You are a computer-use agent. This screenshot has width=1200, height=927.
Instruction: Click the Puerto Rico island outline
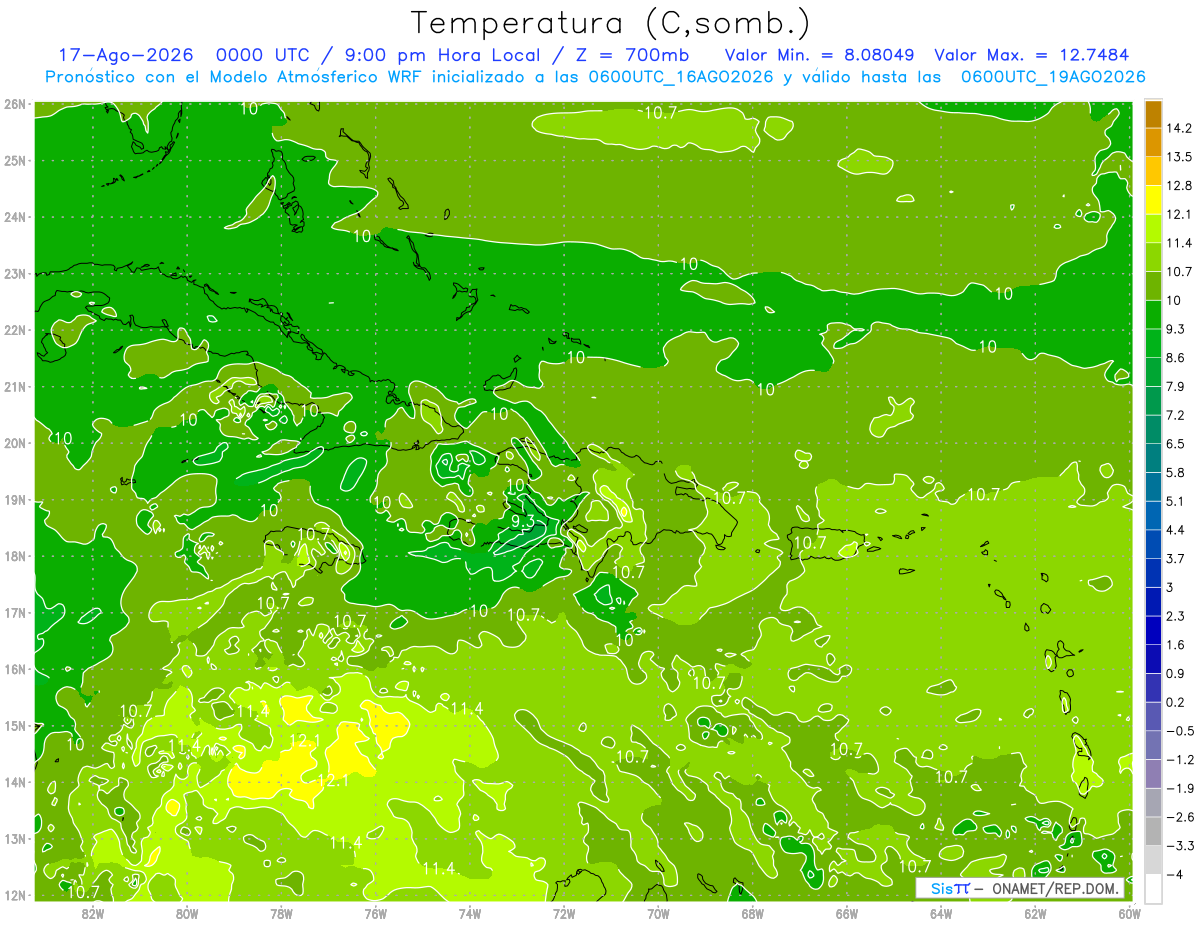click(x=826, y=543)
